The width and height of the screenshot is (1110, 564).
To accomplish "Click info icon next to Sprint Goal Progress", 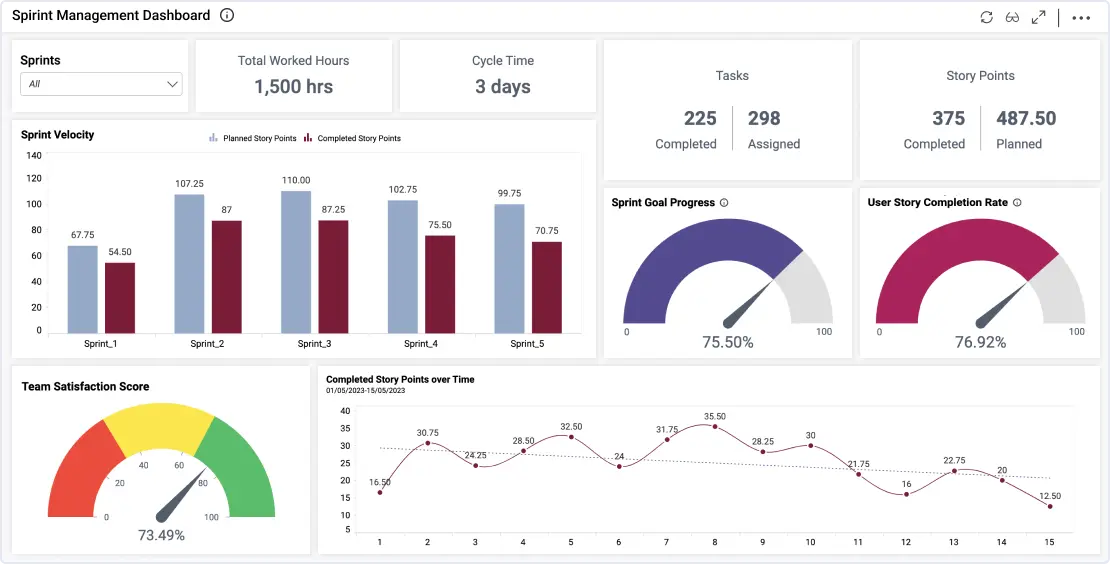I will [723, 202].
